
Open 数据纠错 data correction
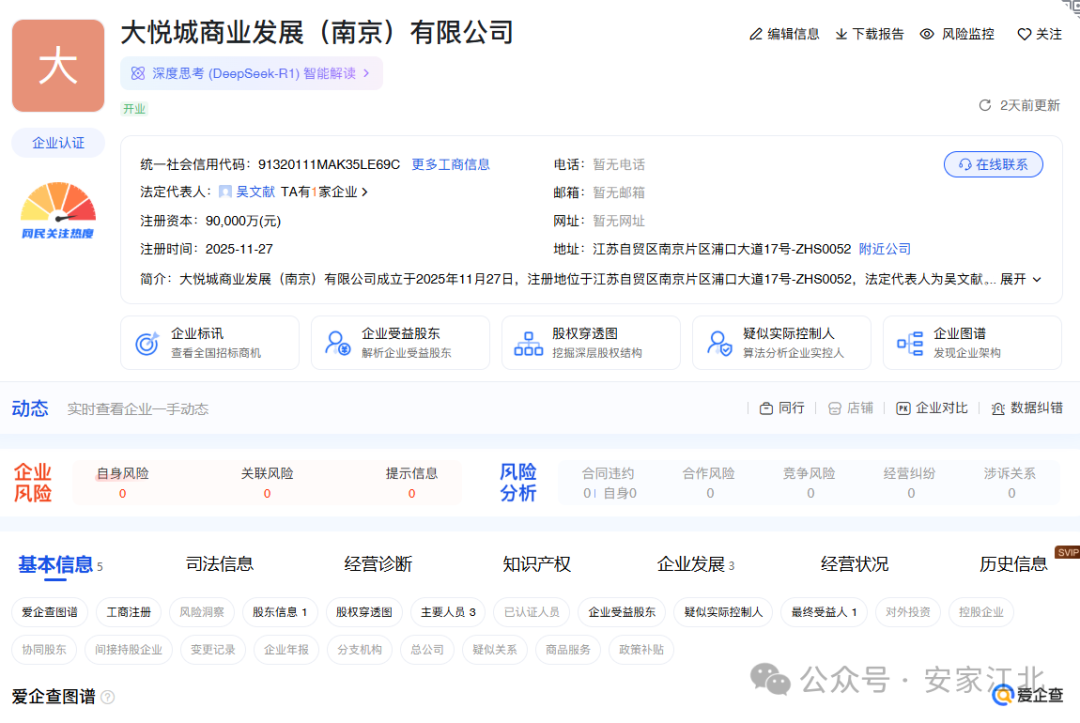pyautogui.click(x=1026, y=408)
